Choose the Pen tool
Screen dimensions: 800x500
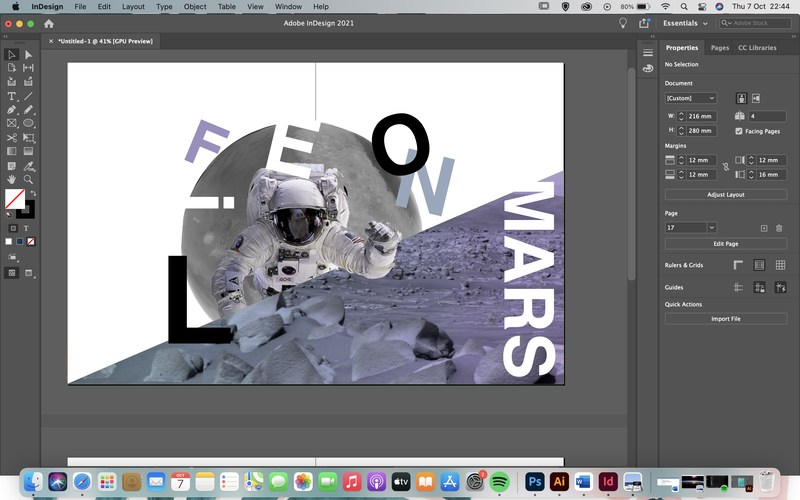click(x=11, y=110)
